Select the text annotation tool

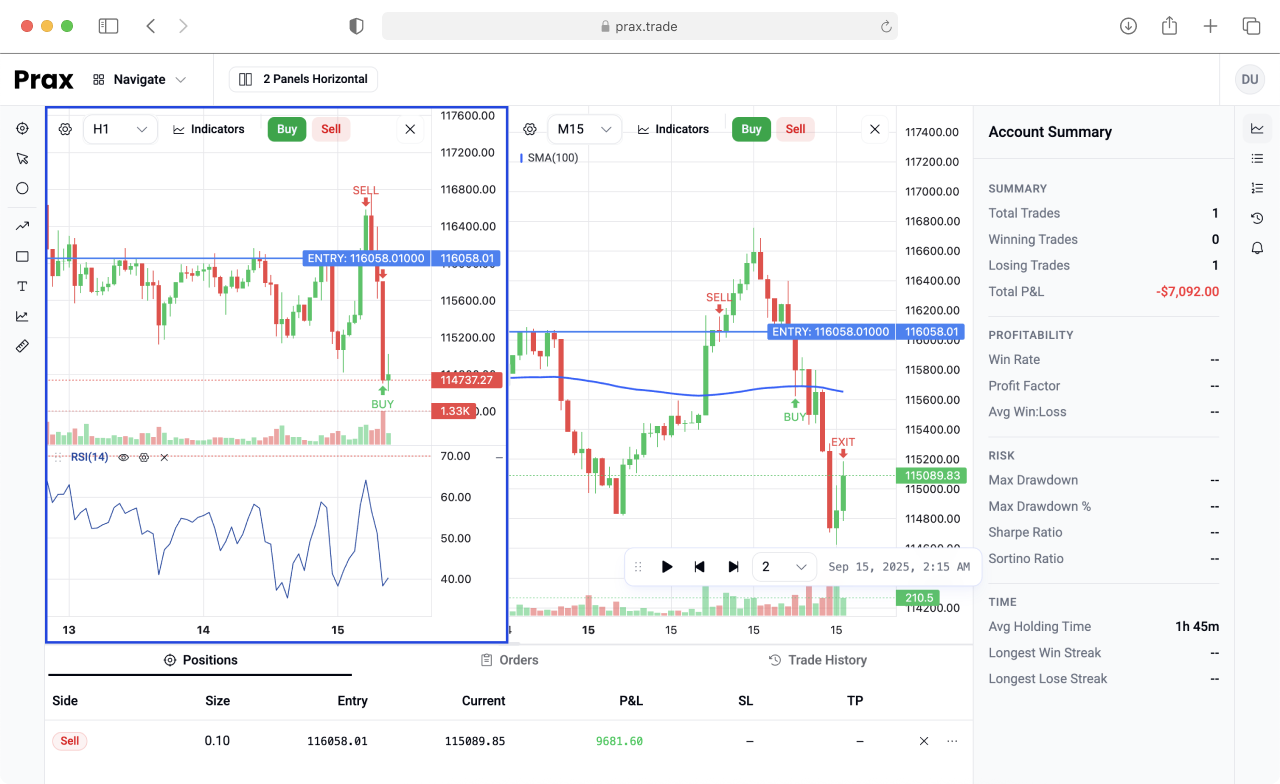click(22, 286)
